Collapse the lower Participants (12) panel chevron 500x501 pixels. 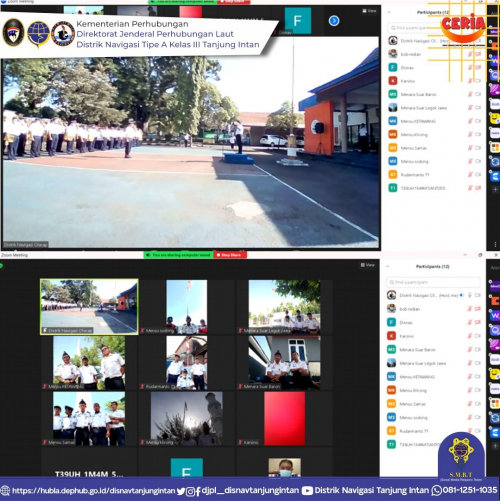[388, 266]
